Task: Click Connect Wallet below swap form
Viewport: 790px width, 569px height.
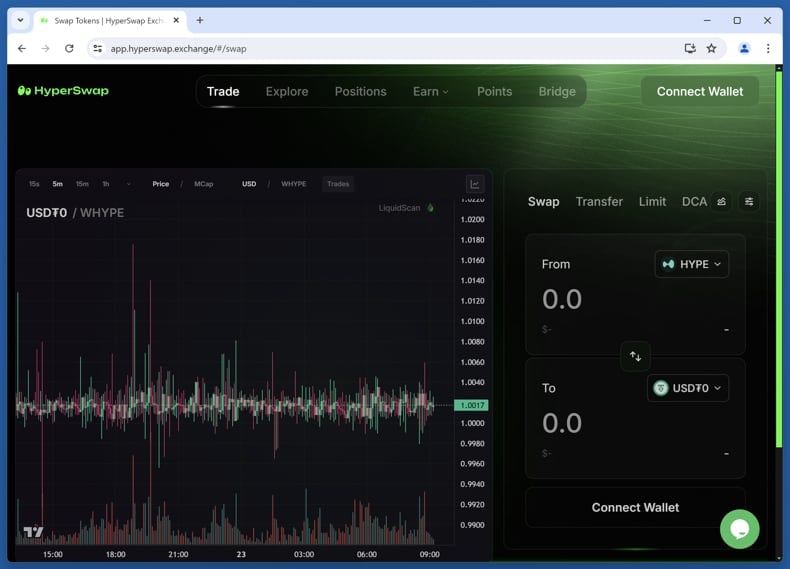Action: pyautogui.click(x=635, y=508)
